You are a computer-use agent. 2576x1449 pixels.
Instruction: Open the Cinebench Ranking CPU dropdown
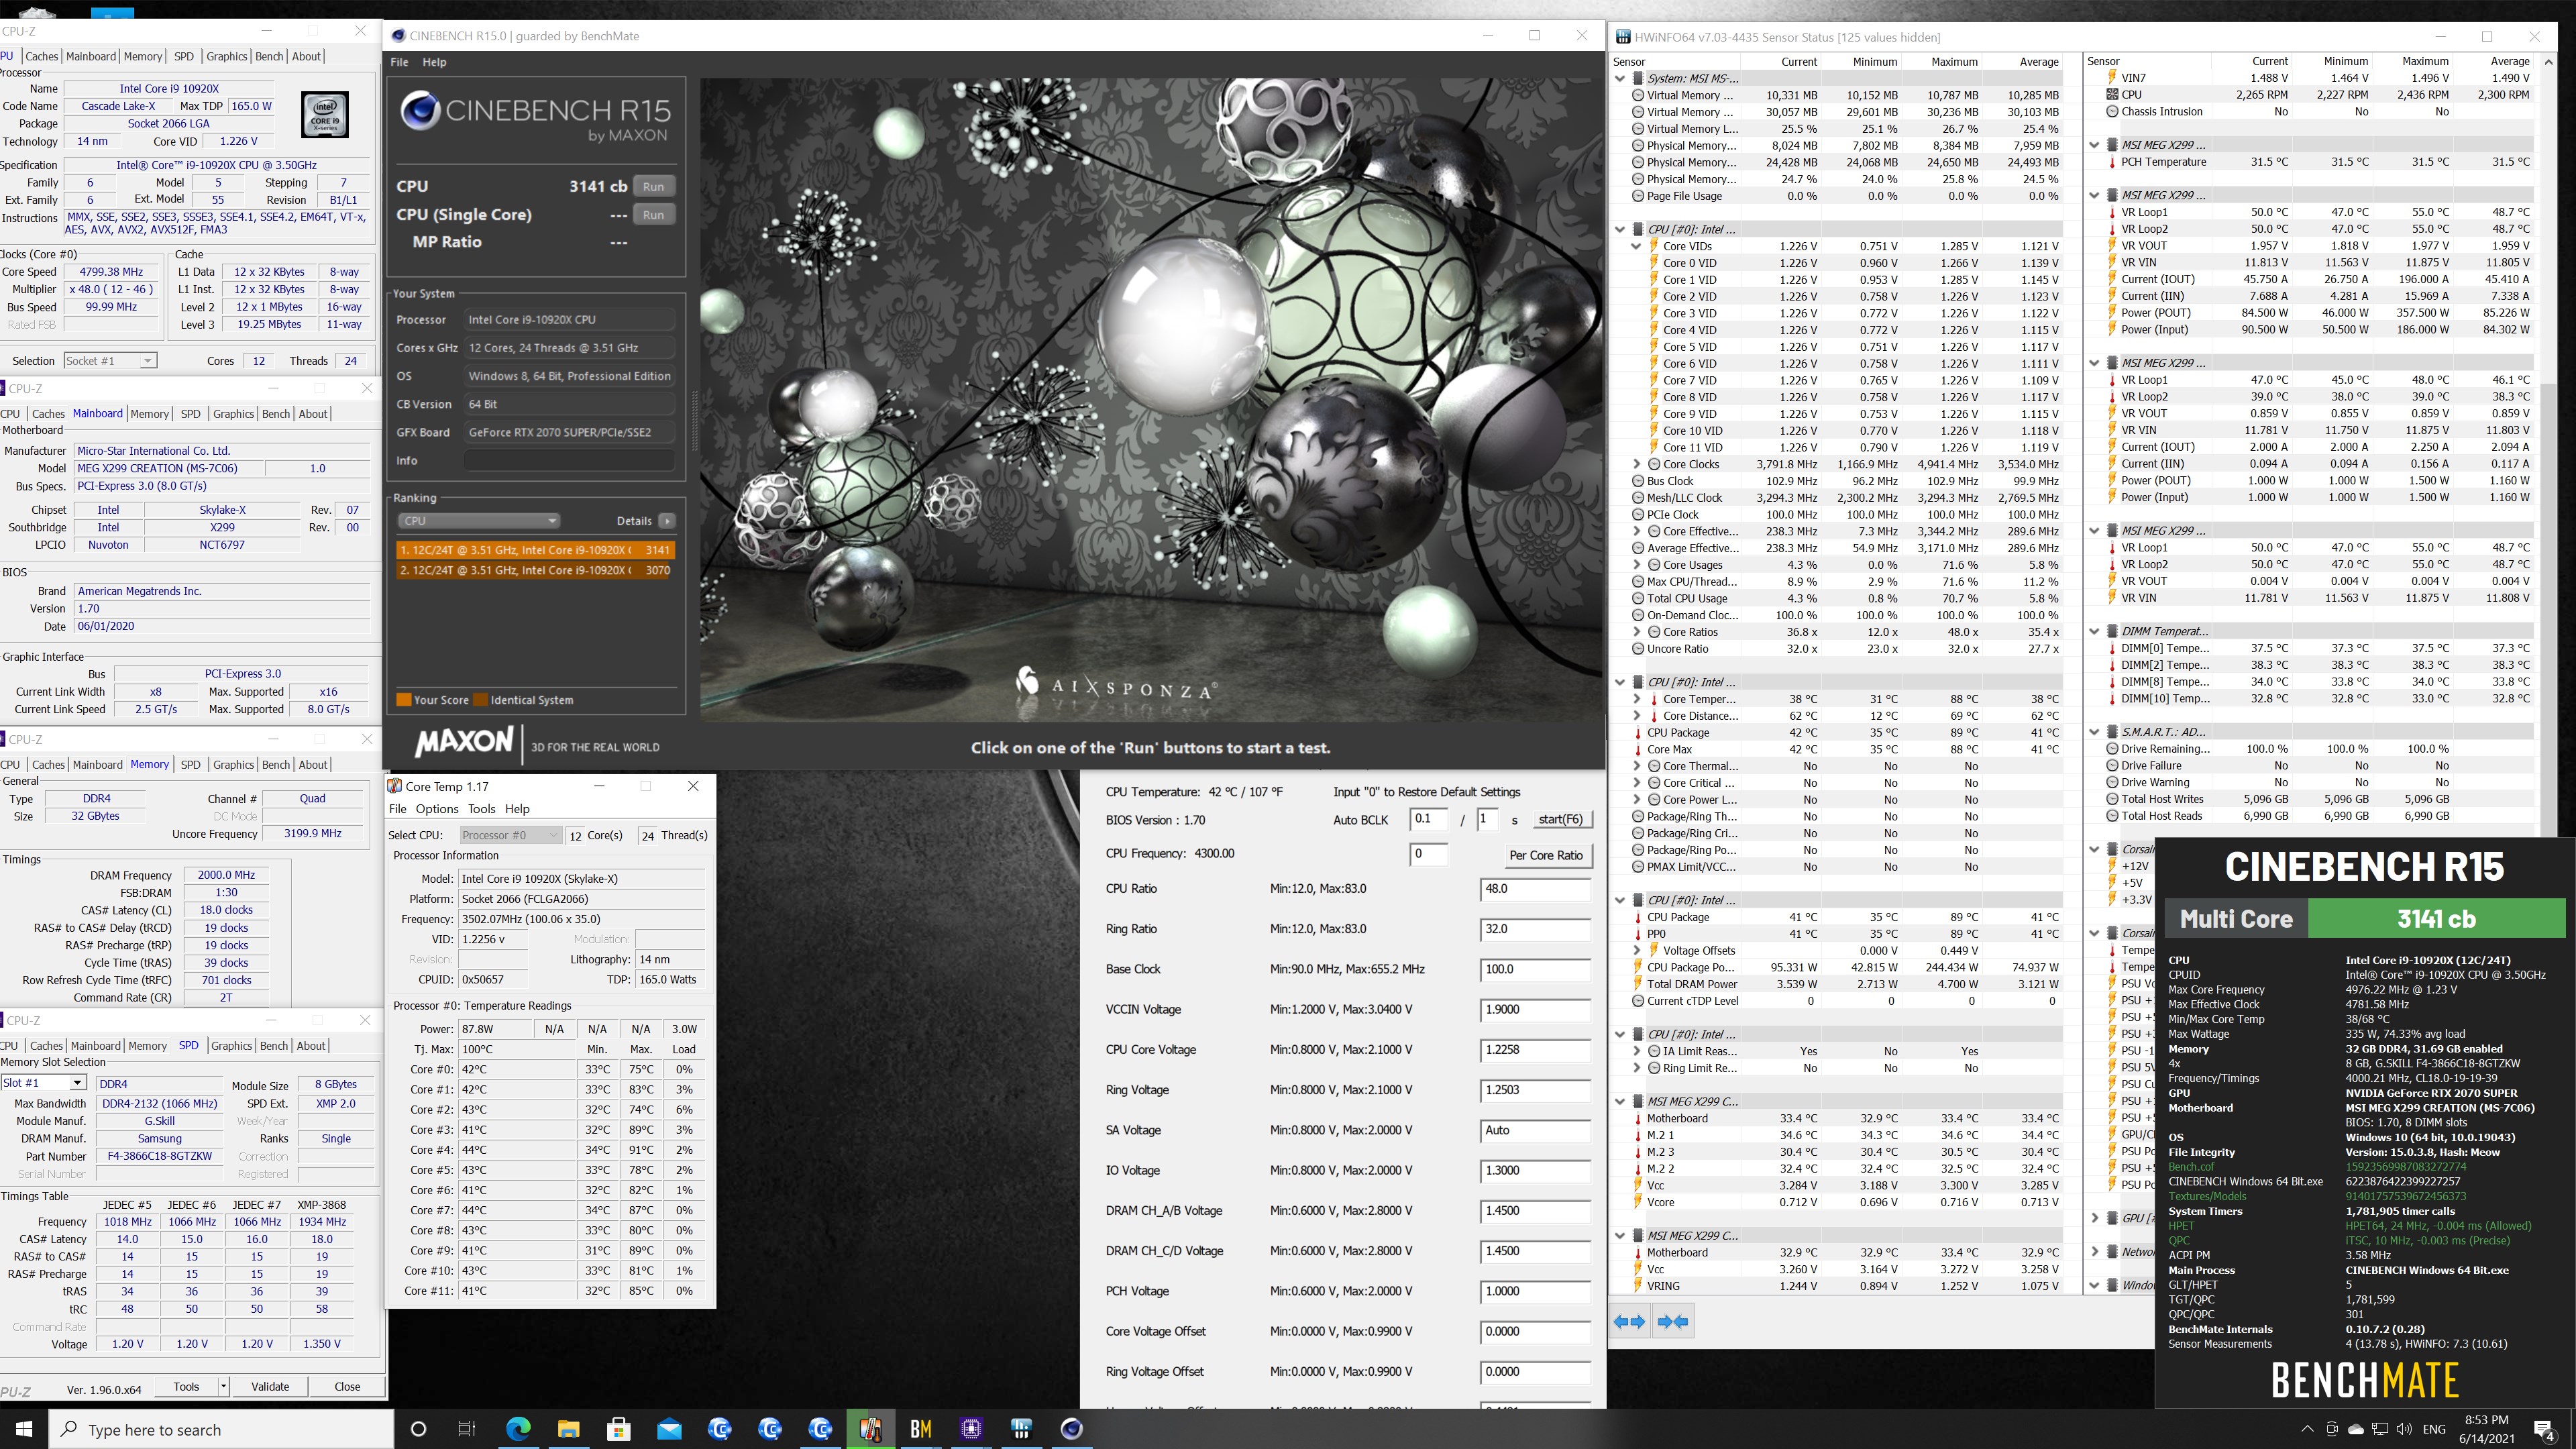click(478, 521)
